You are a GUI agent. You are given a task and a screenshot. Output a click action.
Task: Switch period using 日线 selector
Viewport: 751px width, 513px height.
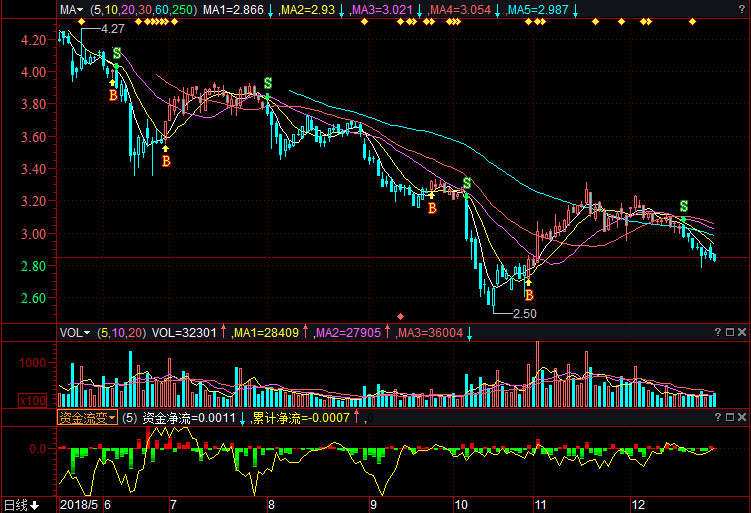pyautogui.click(x=20, y=505)
